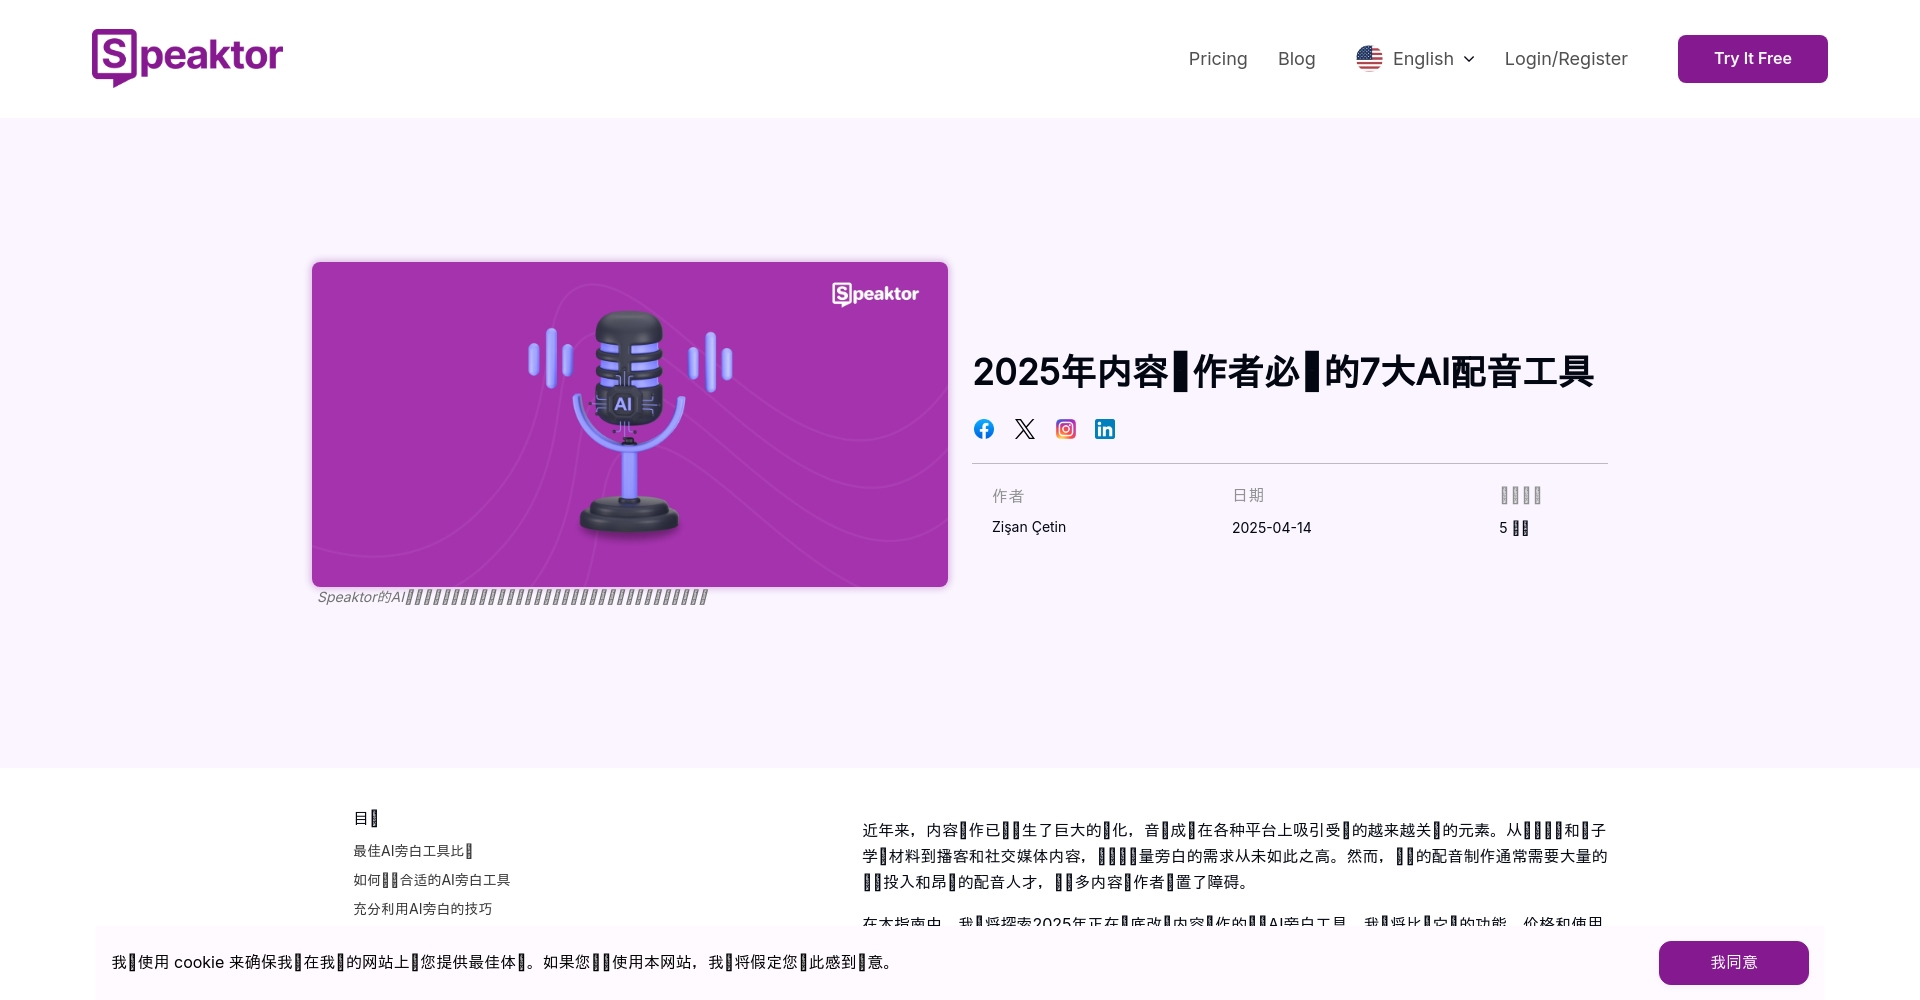Open the Login/Register page
This screenshot has width=1920, height=1000.
(x=1565, y=58)
